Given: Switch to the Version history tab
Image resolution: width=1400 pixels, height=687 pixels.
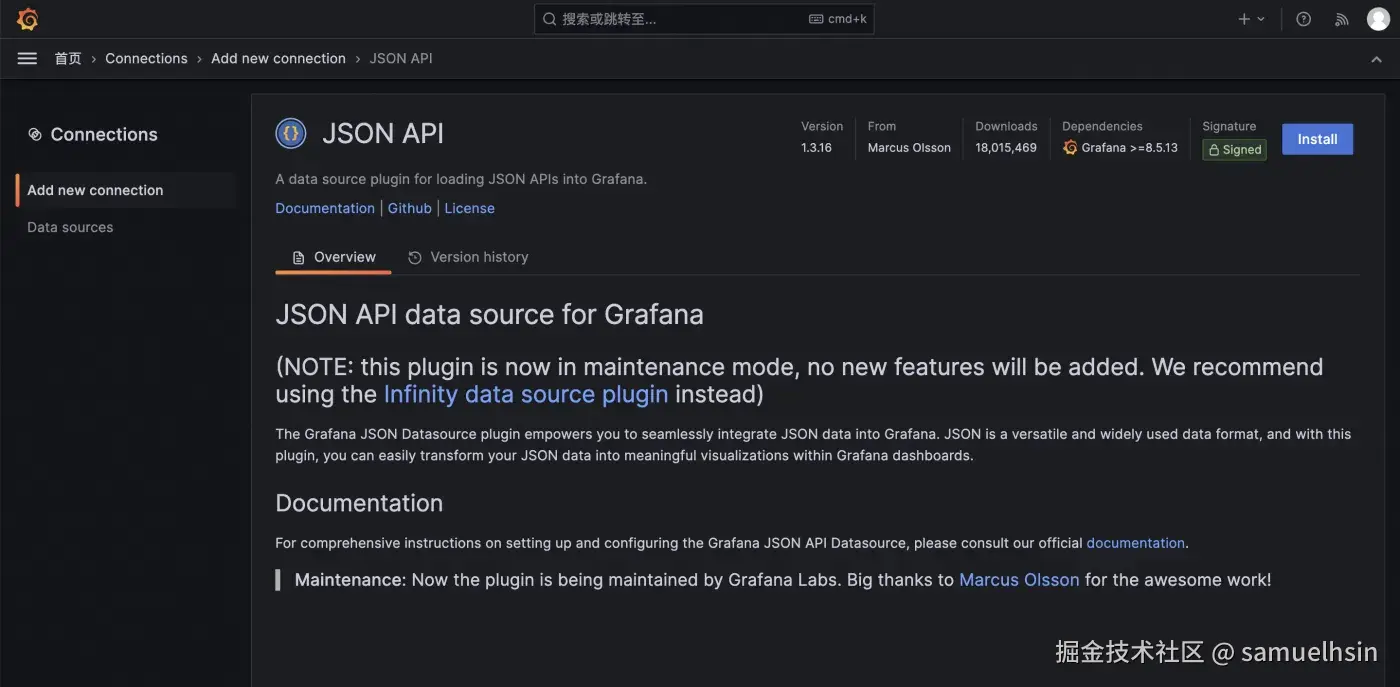Looking at the screenshot, I should (468, 257).
